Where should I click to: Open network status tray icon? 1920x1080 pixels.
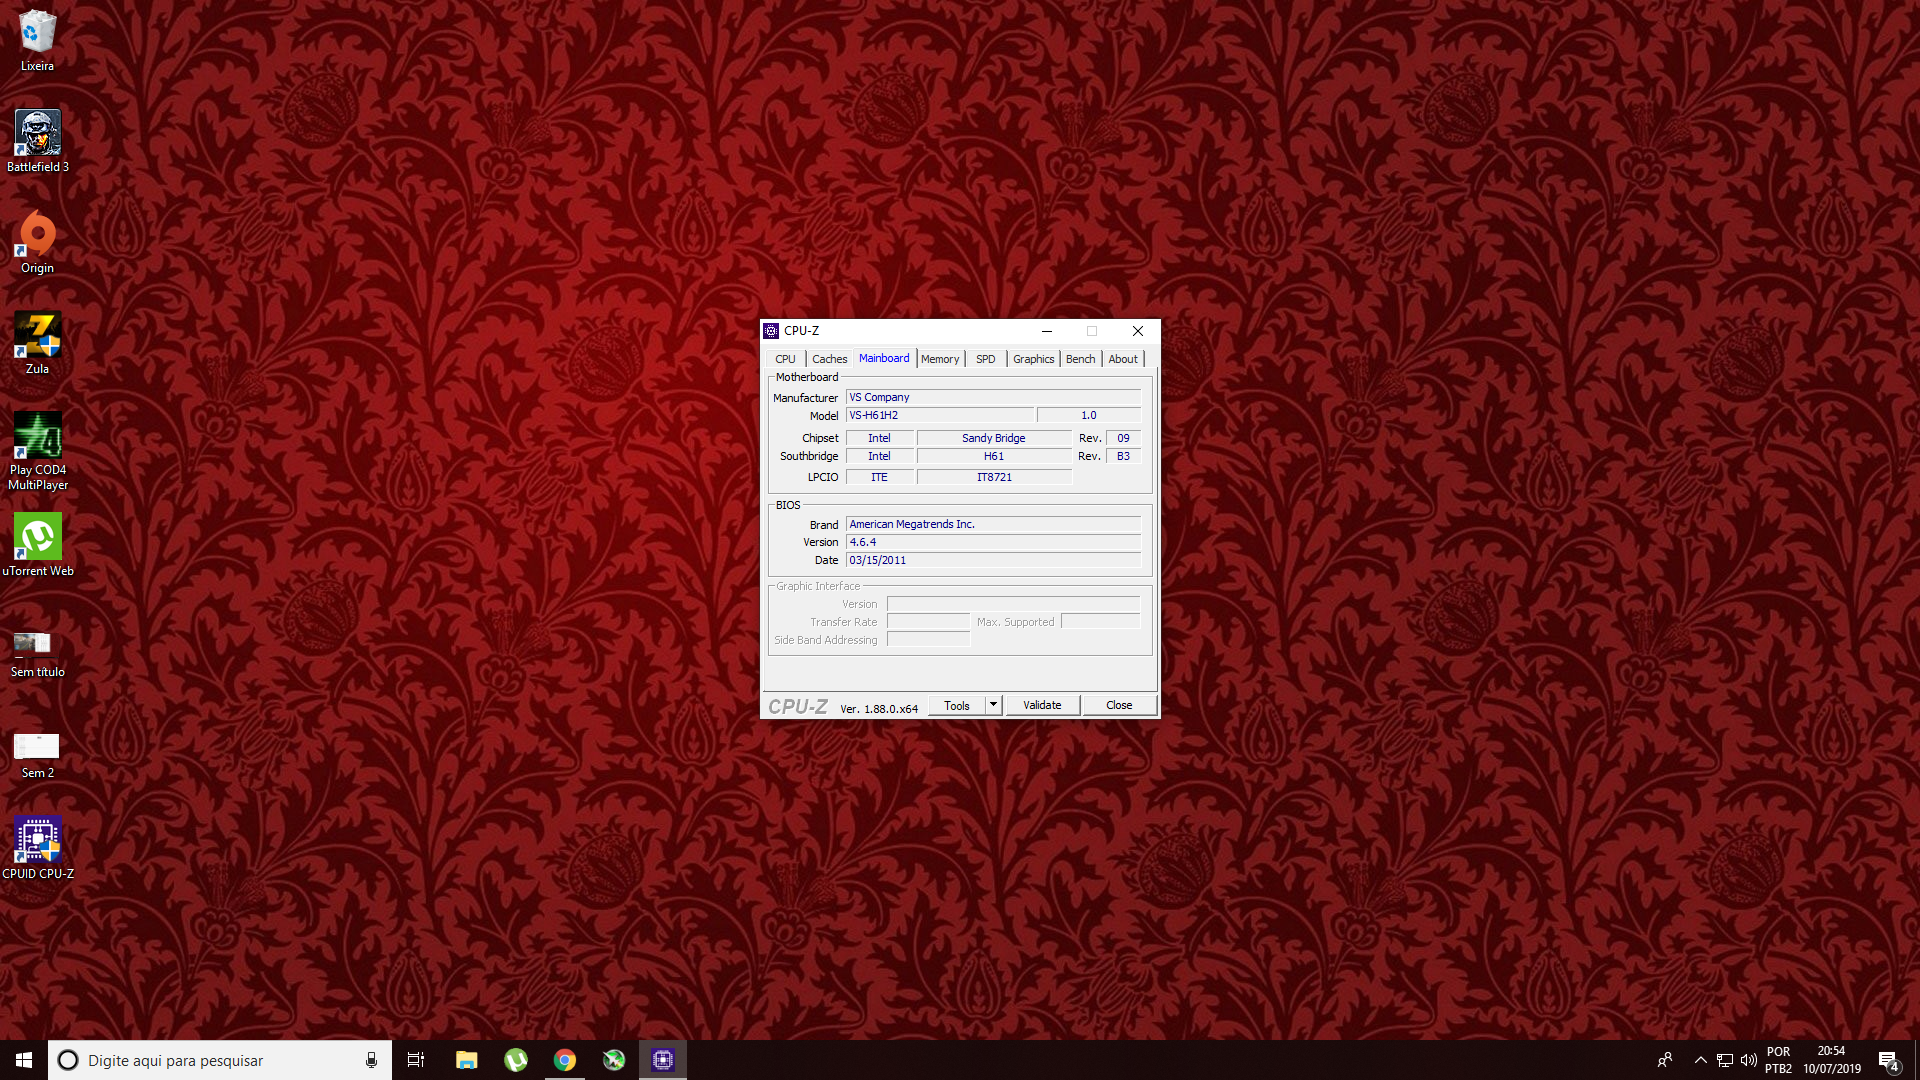[1725, 1060]
